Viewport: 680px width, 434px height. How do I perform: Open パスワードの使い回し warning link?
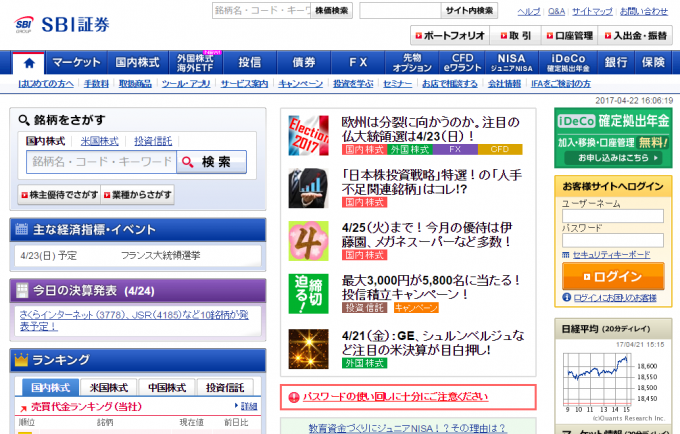tap(395, 397)
